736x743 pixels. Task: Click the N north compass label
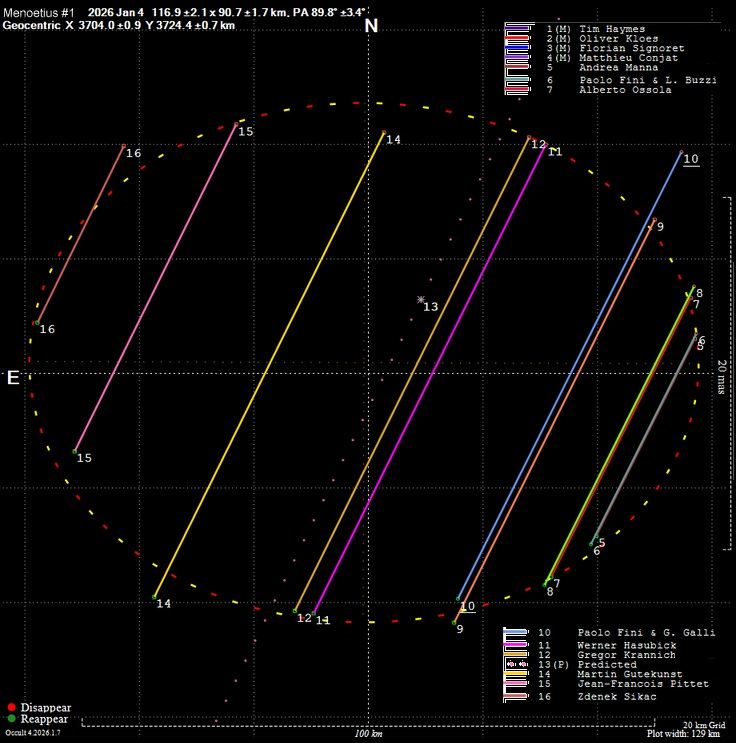coord(371,25)
